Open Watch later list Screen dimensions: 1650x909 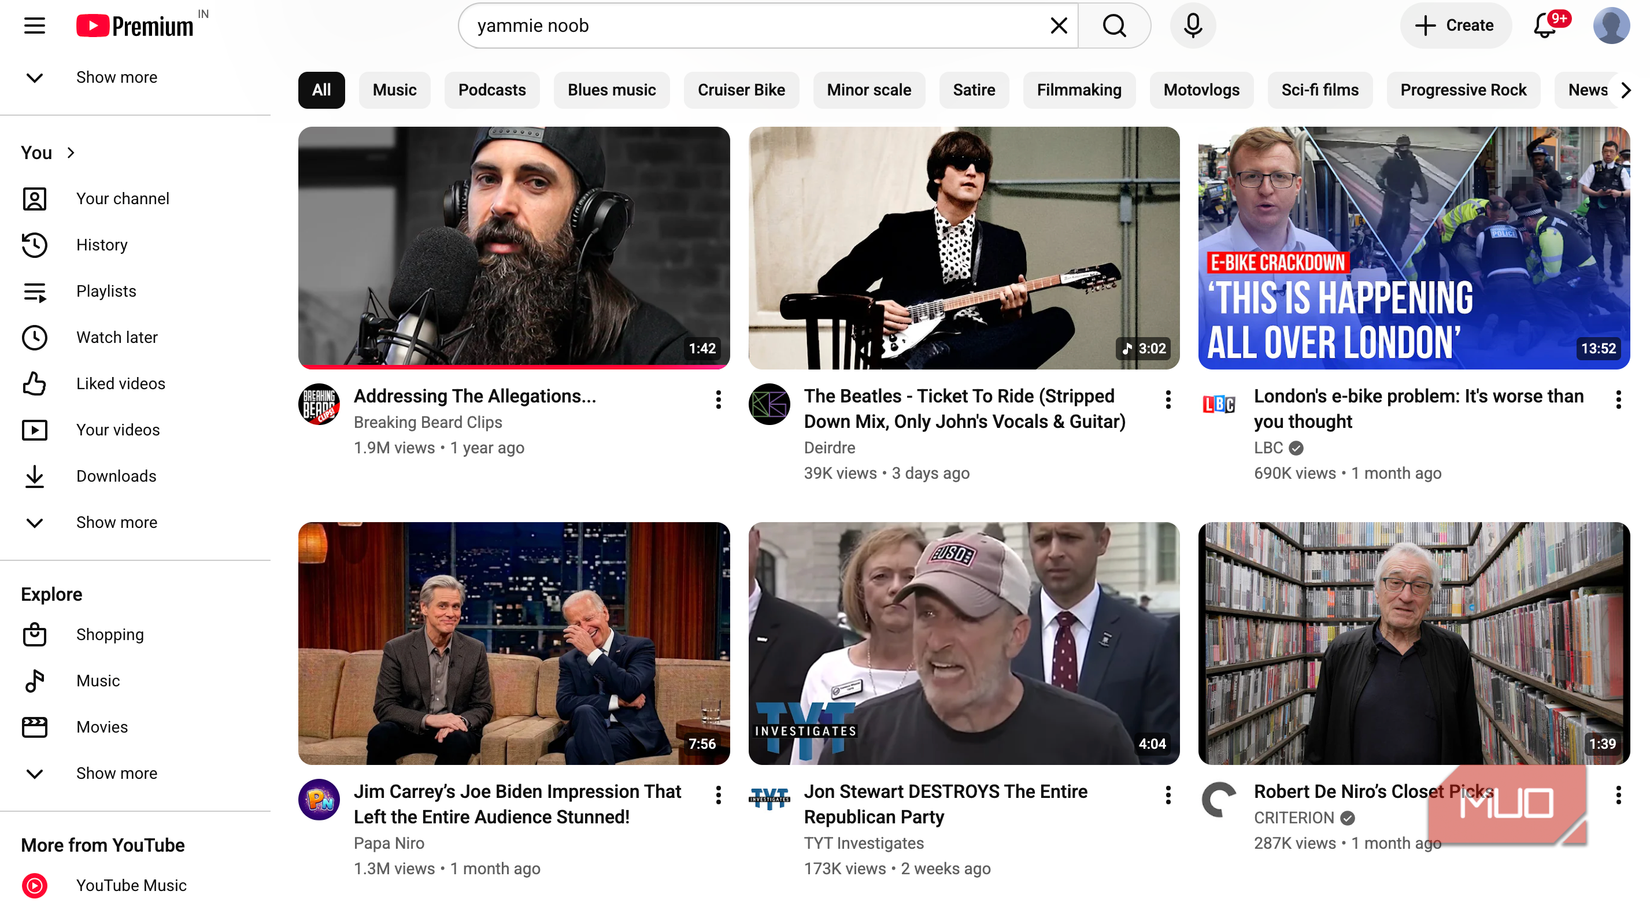(135, 337)
